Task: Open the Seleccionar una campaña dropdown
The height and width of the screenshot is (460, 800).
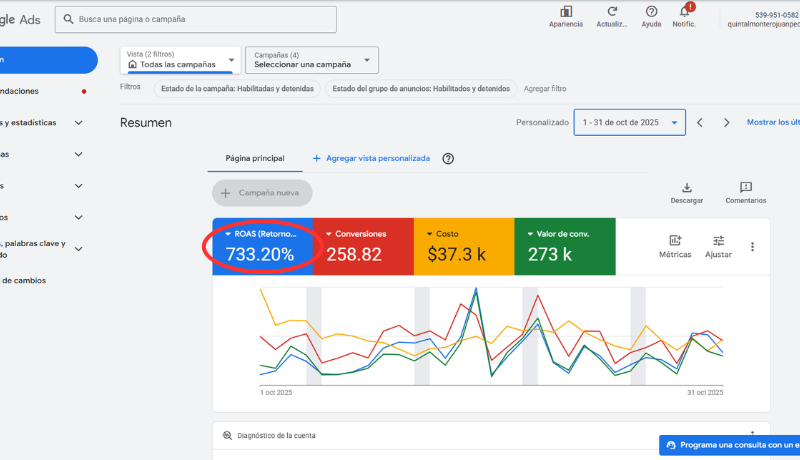Action: pos(312,60)
